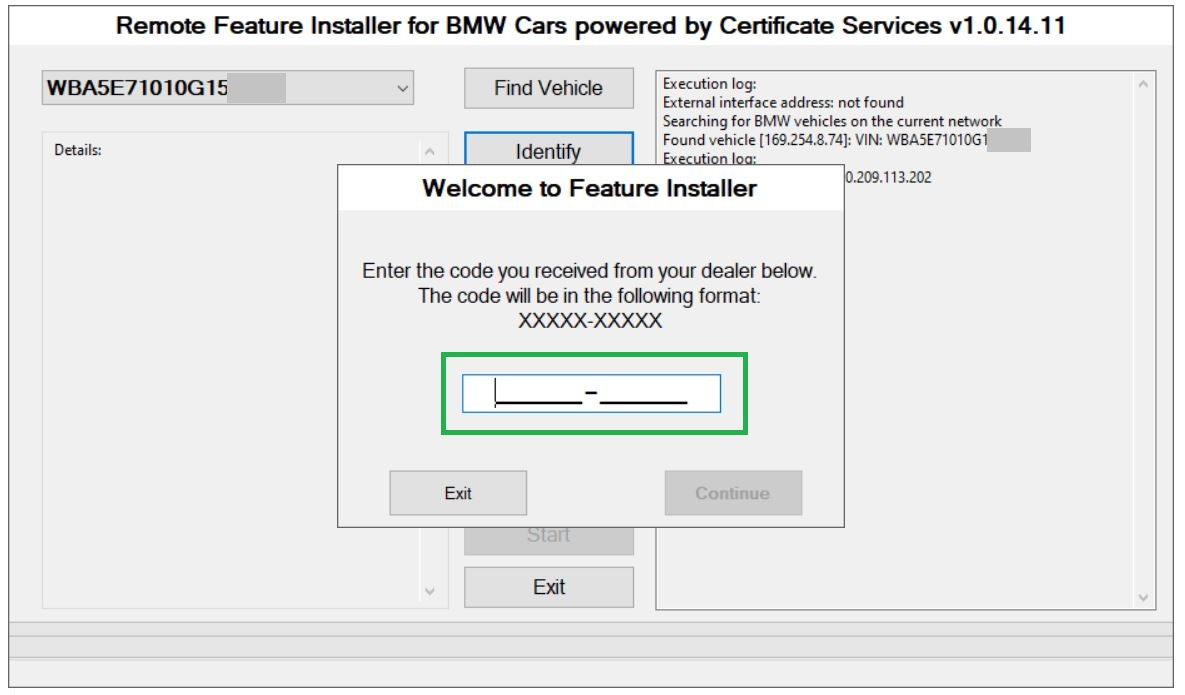Click the 'Welcome to Feature Installer' dialog title
1185x695 pixels.
(589, 188)
